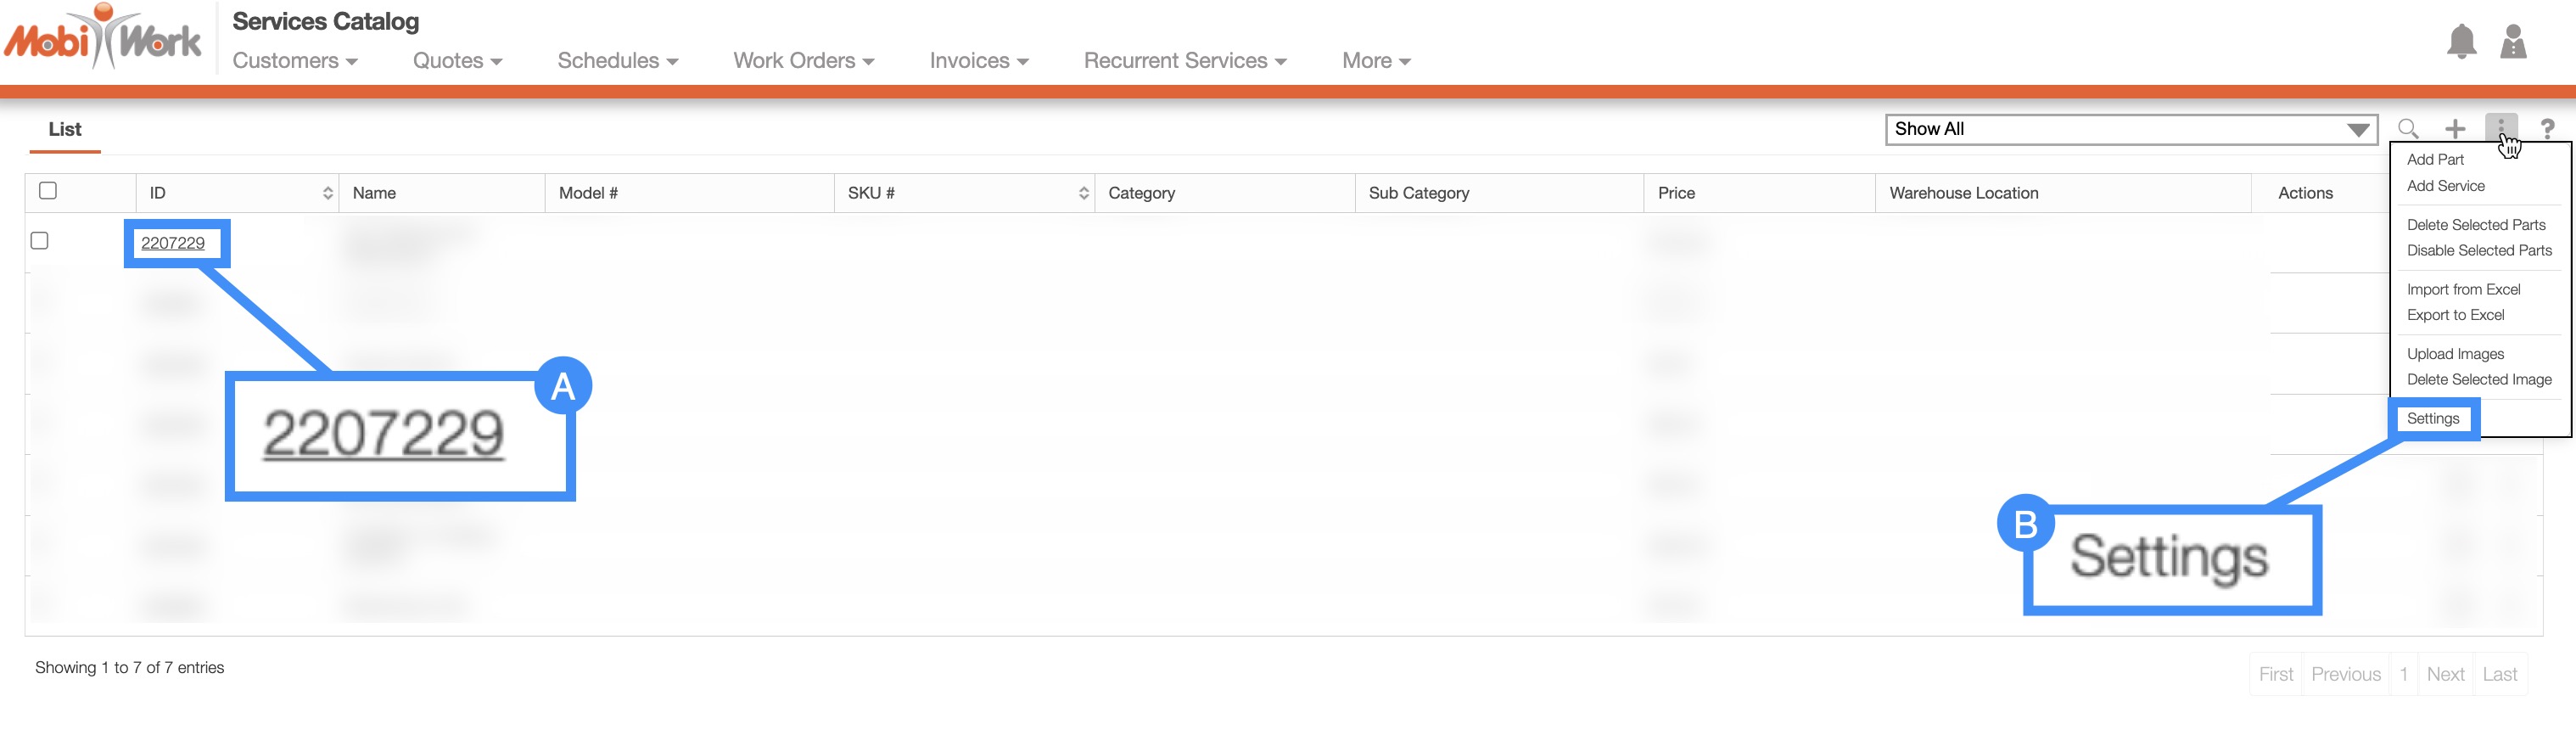2576x752 pixels.
Task: Switch to the List tab
Action: click(x=65, y=130)
